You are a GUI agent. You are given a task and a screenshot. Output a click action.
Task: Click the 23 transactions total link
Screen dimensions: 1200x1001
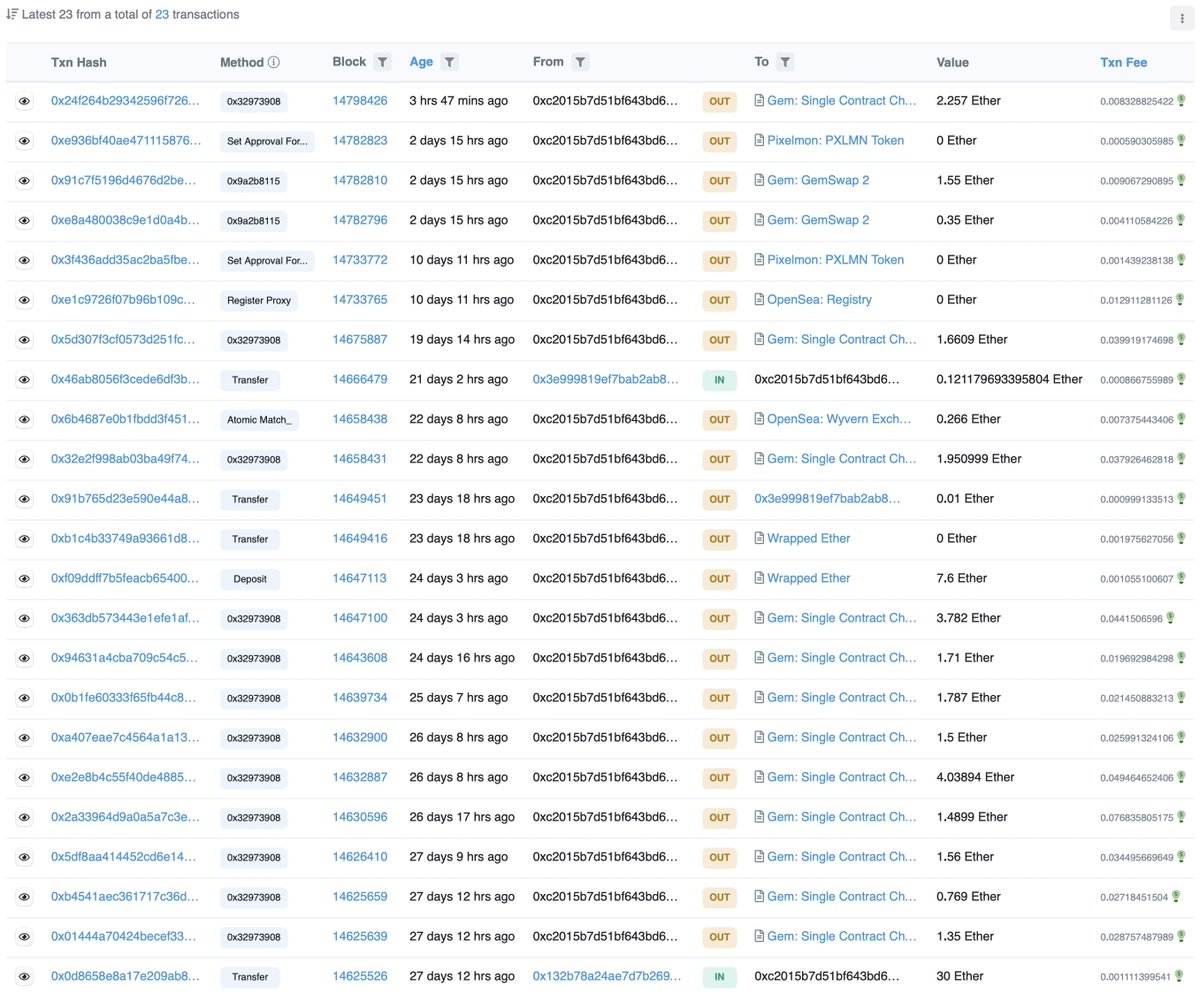162,14
